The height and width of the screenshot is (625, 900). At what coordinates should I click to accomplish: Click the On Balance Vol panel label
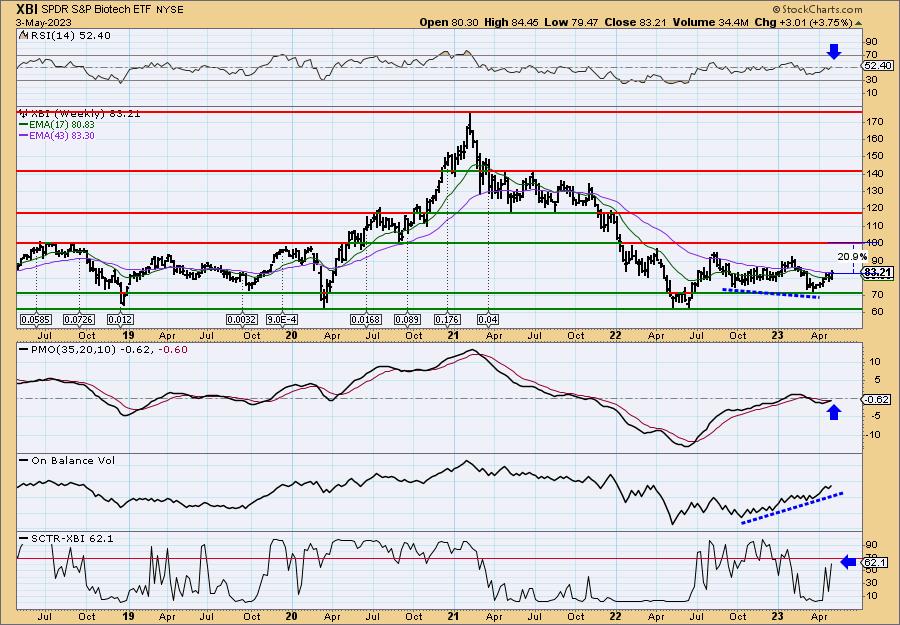point(72,460)
